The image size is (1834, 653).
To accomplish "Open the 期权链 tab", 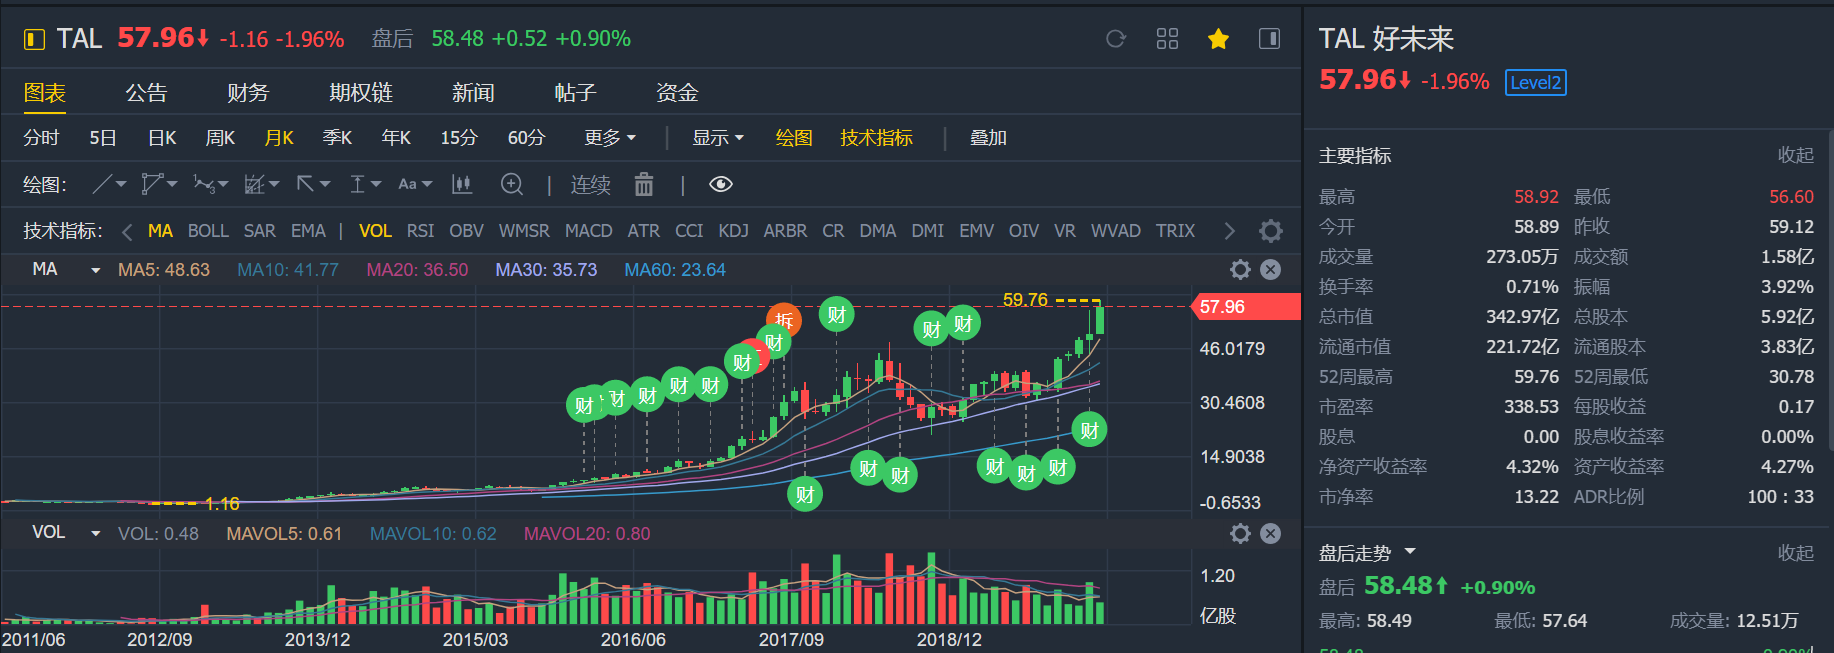I will point(361,93).
